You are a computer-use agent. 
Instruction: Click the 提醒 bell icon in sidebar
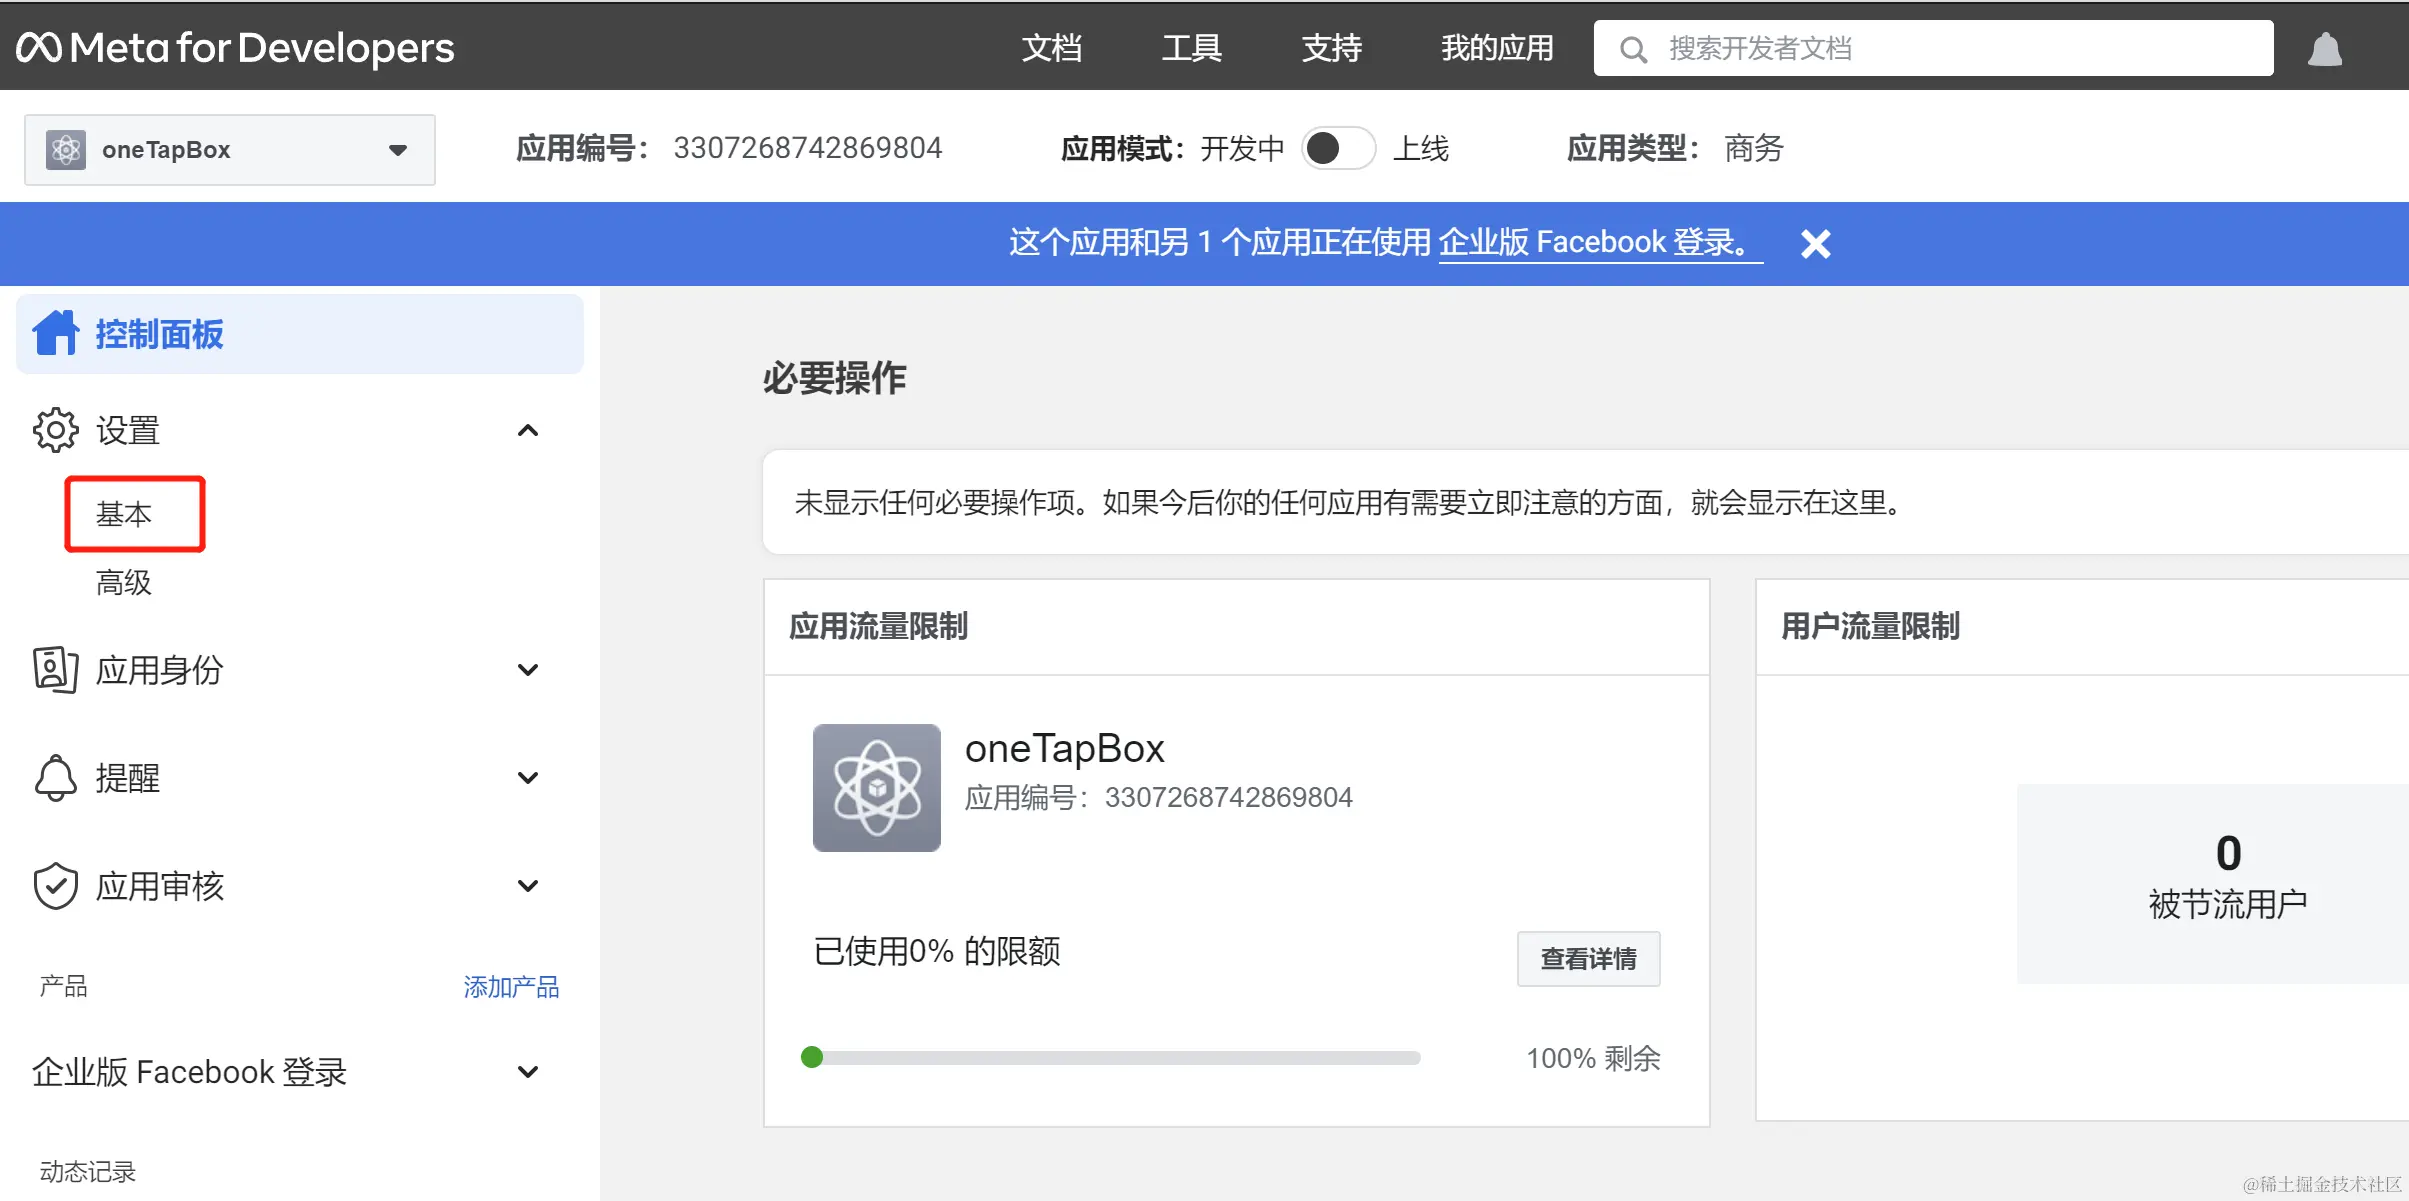[x=55, y=777]
